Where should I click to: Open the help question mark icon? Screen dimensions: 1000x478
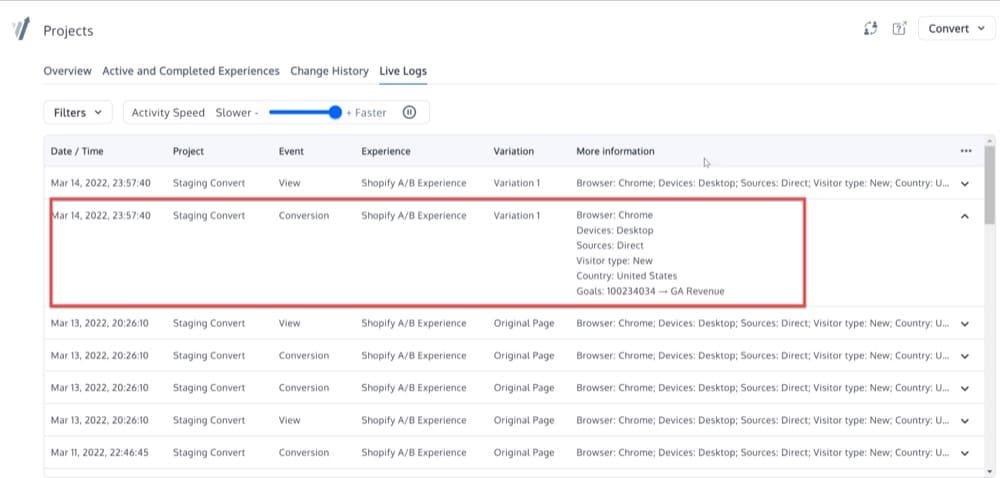point(899,29)
